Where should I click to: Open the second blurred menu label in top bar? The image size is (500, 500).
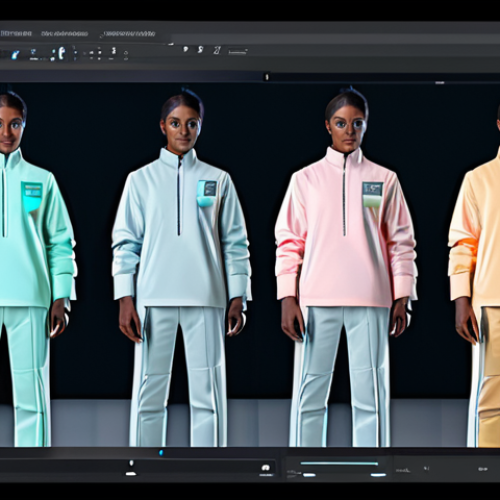(64, 34)
